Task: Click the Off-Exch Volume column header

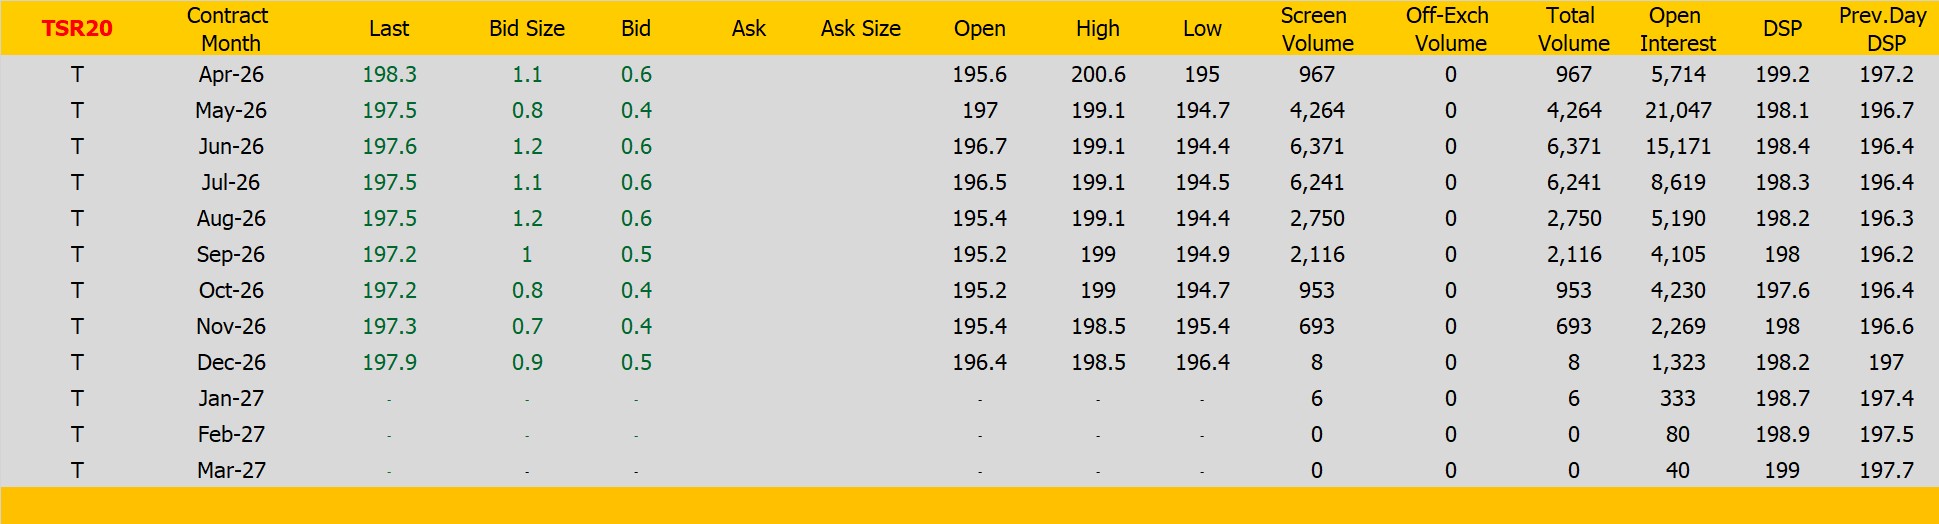Action: [1449, 29]
